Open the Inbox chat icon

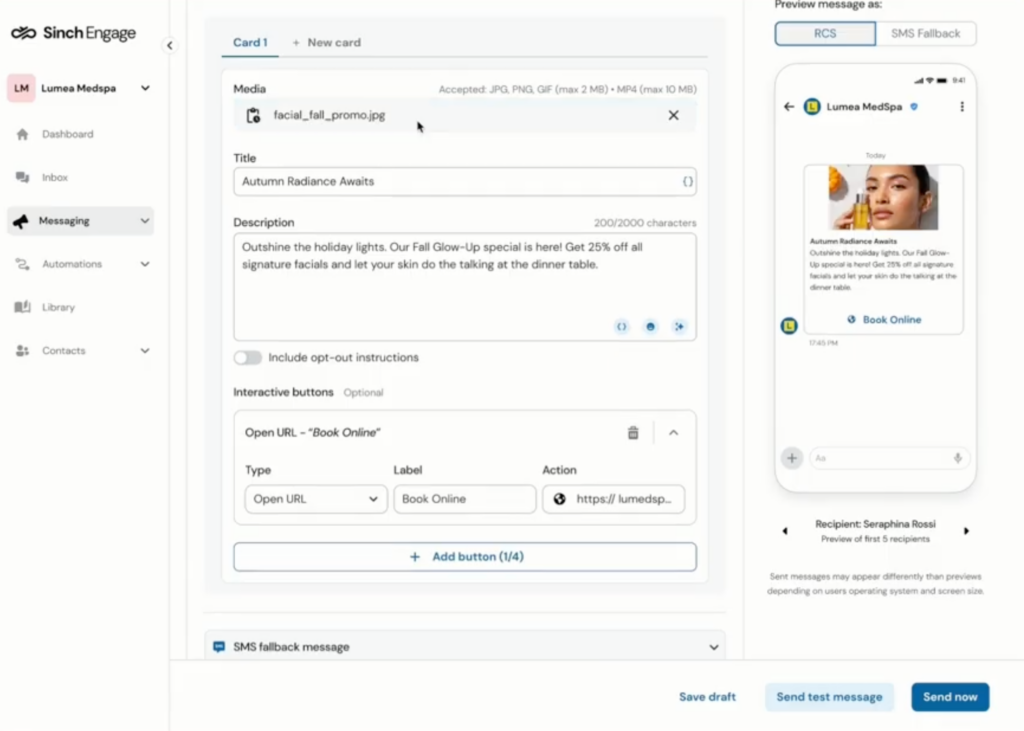22,177
